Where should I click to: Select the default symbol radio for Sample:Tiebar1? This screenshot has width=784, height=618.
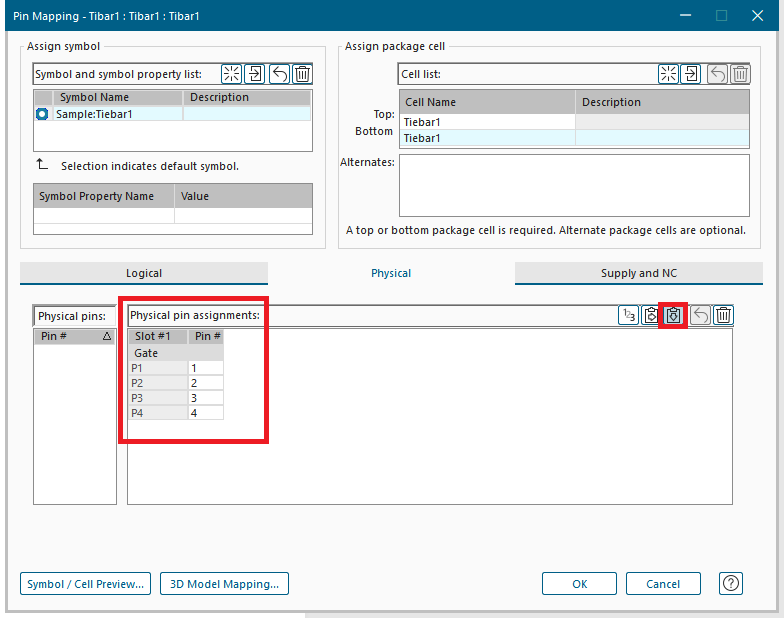tap(42, 114)
